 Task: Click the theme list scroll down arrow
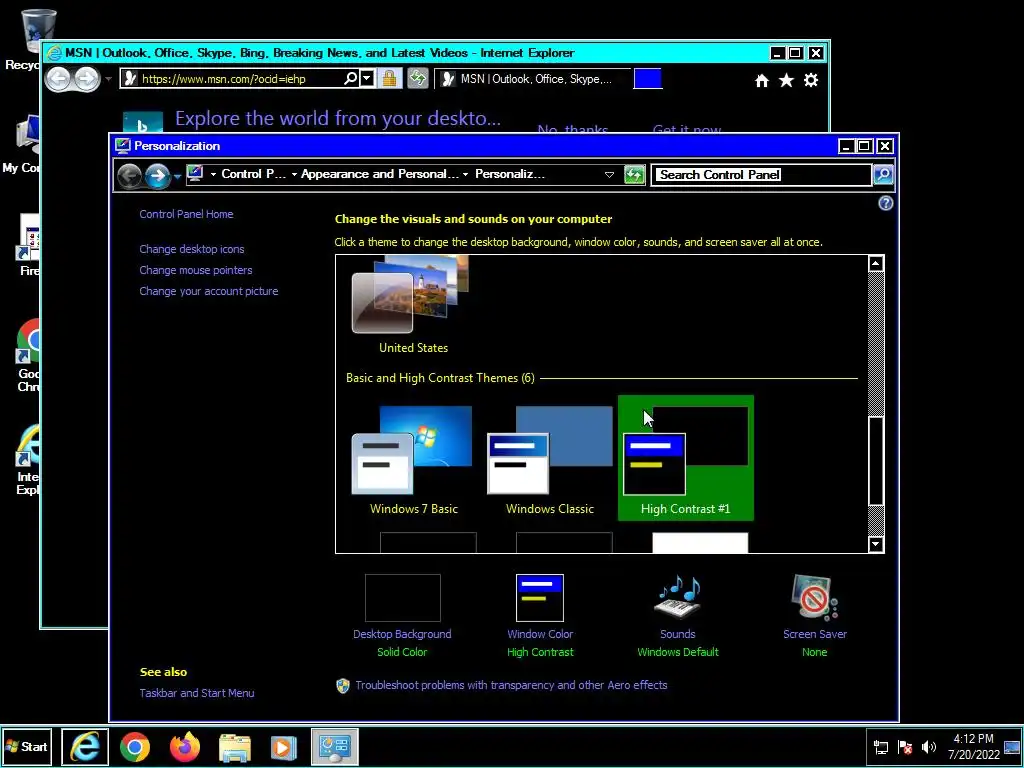point(876,544)
